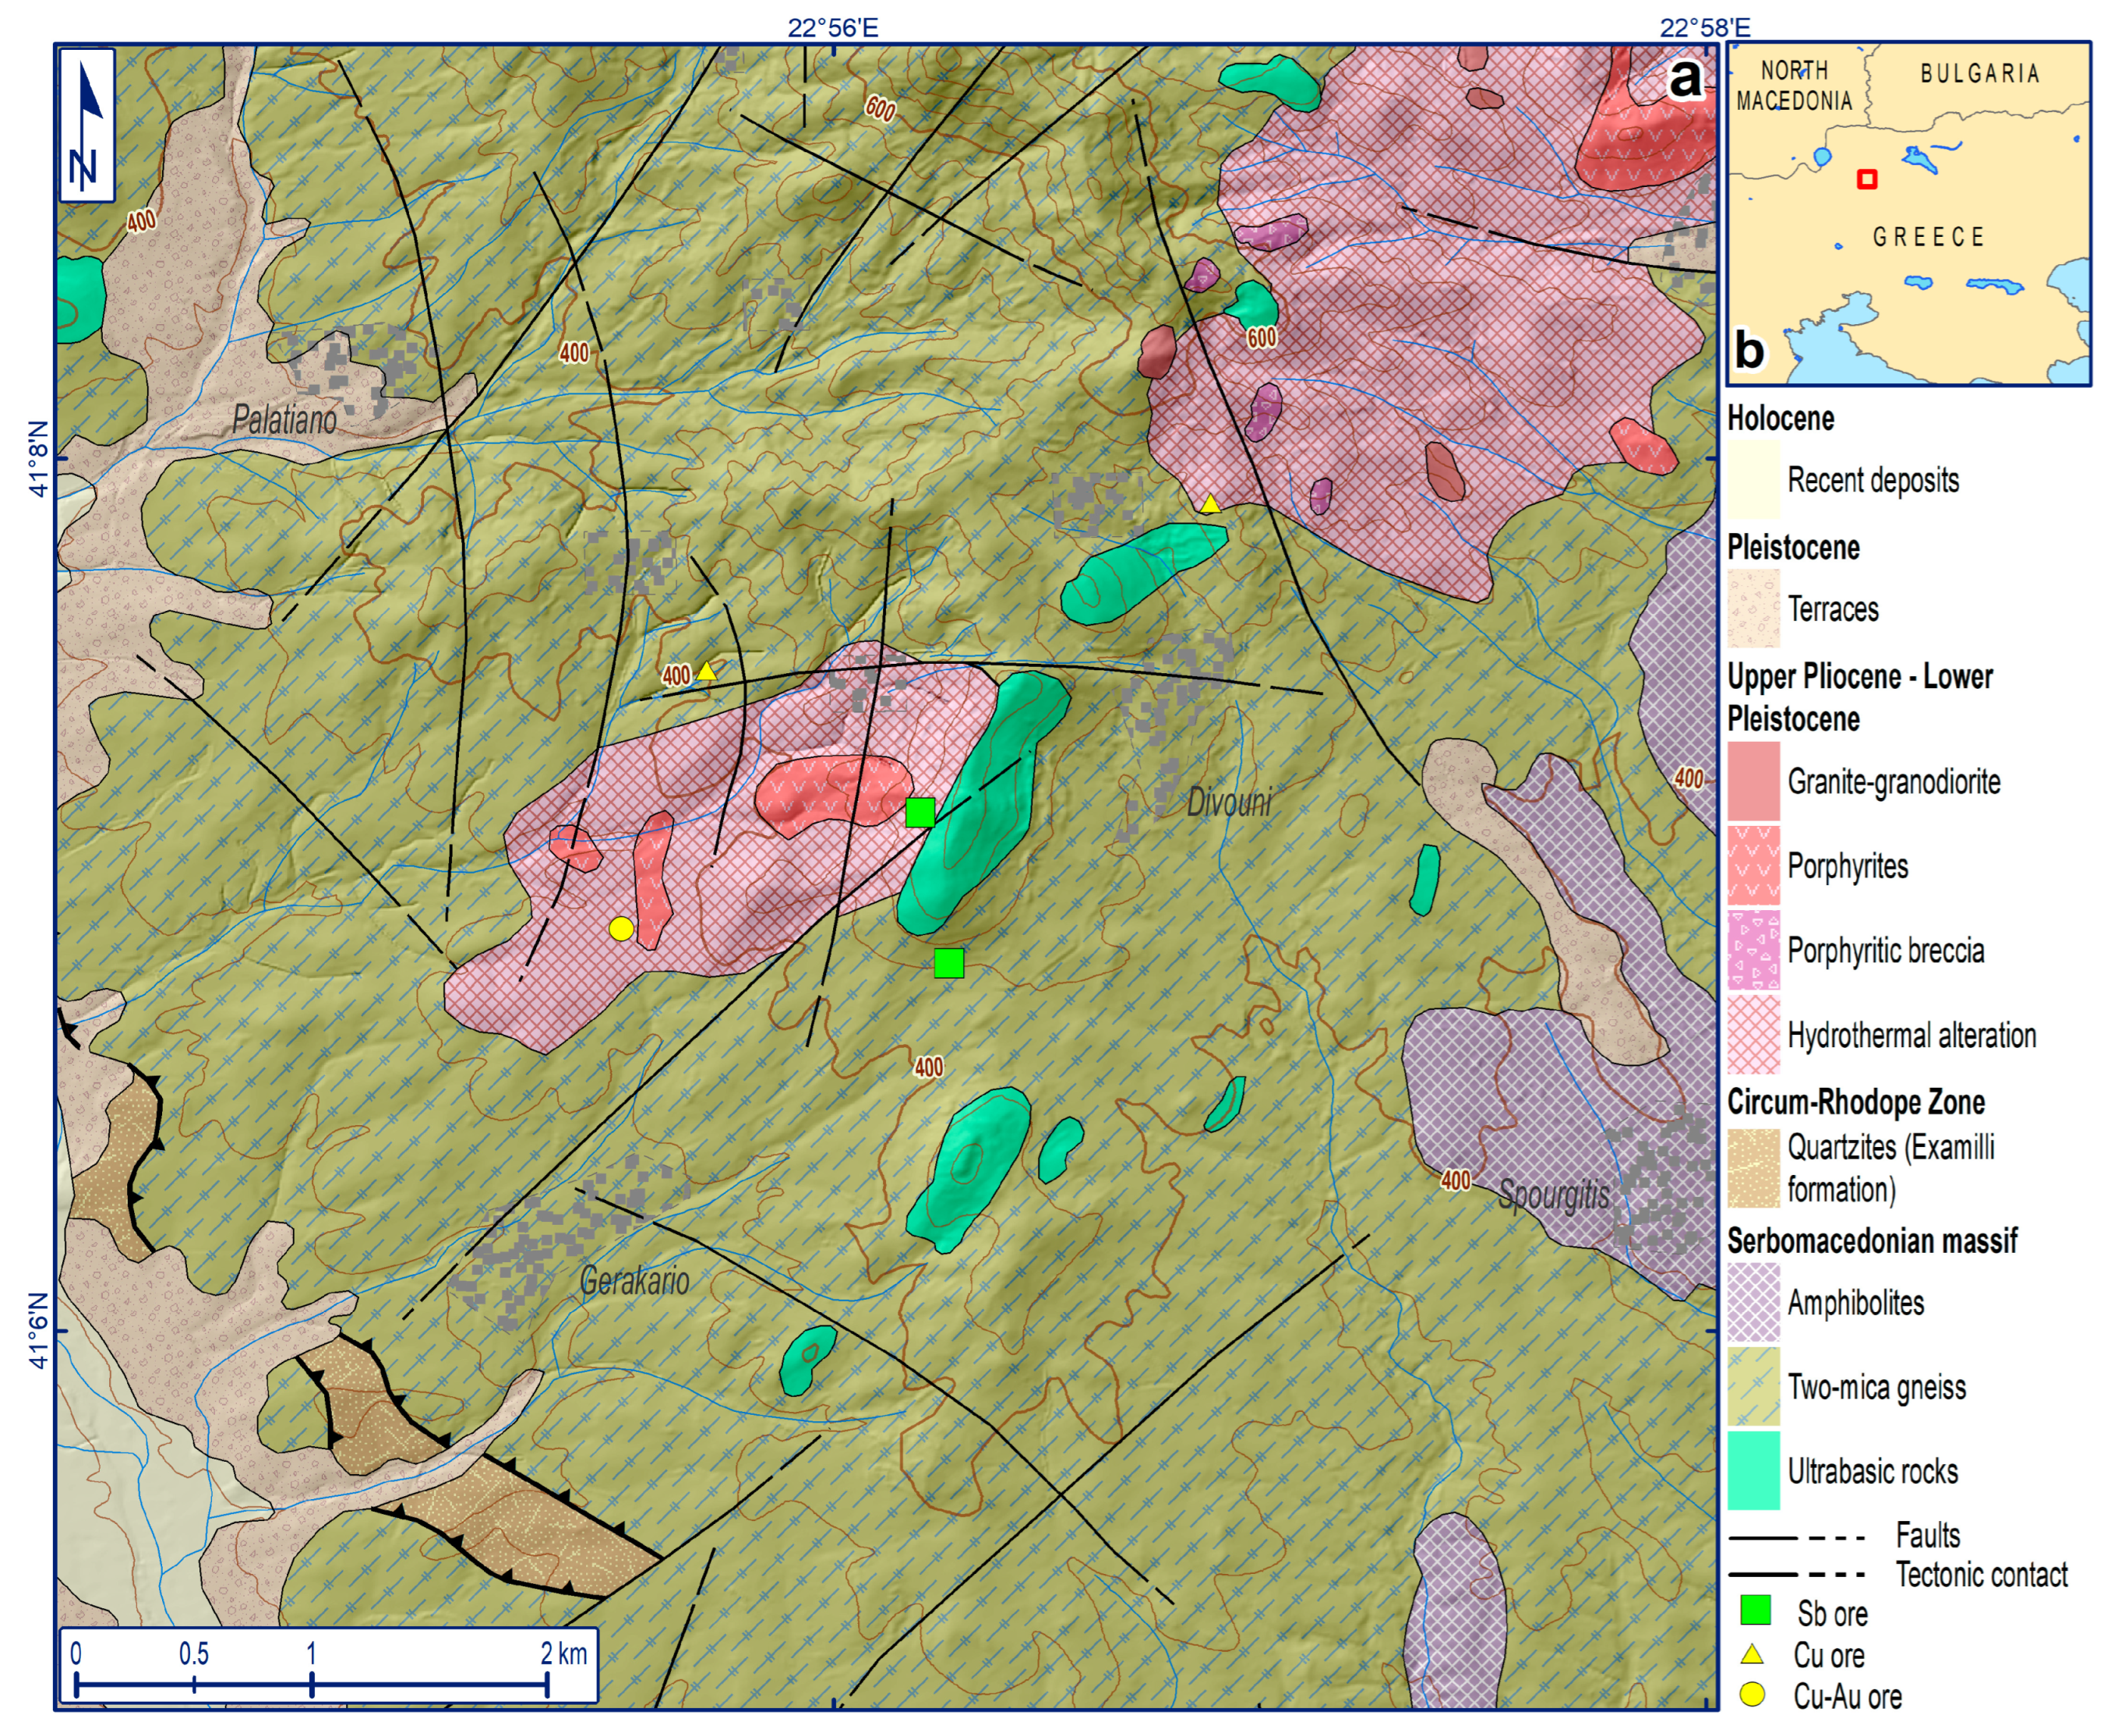The width and height of the screenshot is (2118, 1736).
Task: Click the red square in inset map
Action: tap(1866, 179)
